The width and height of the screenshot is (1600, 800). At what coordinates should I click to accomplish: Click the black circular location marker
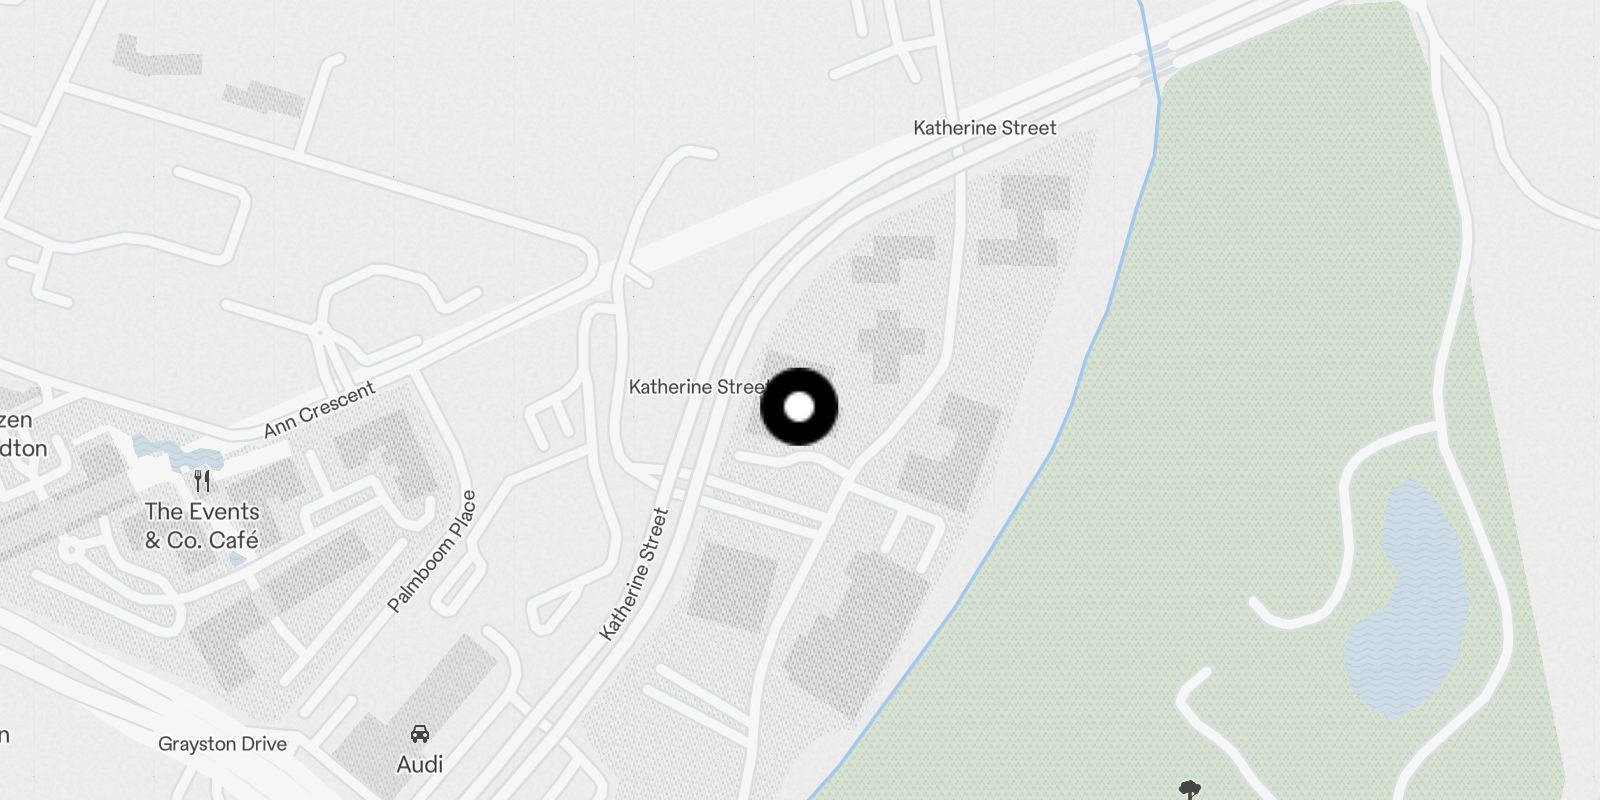799,407
